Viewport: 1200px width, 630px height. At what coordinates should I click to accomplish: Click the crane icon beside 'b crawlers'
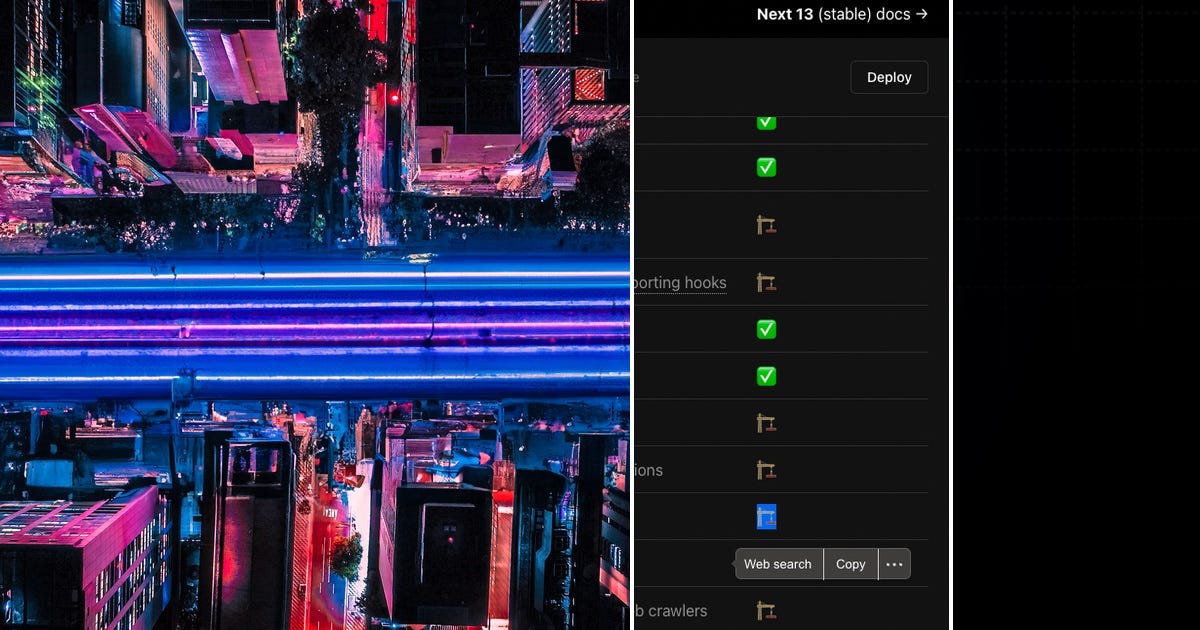coord(766,609)
